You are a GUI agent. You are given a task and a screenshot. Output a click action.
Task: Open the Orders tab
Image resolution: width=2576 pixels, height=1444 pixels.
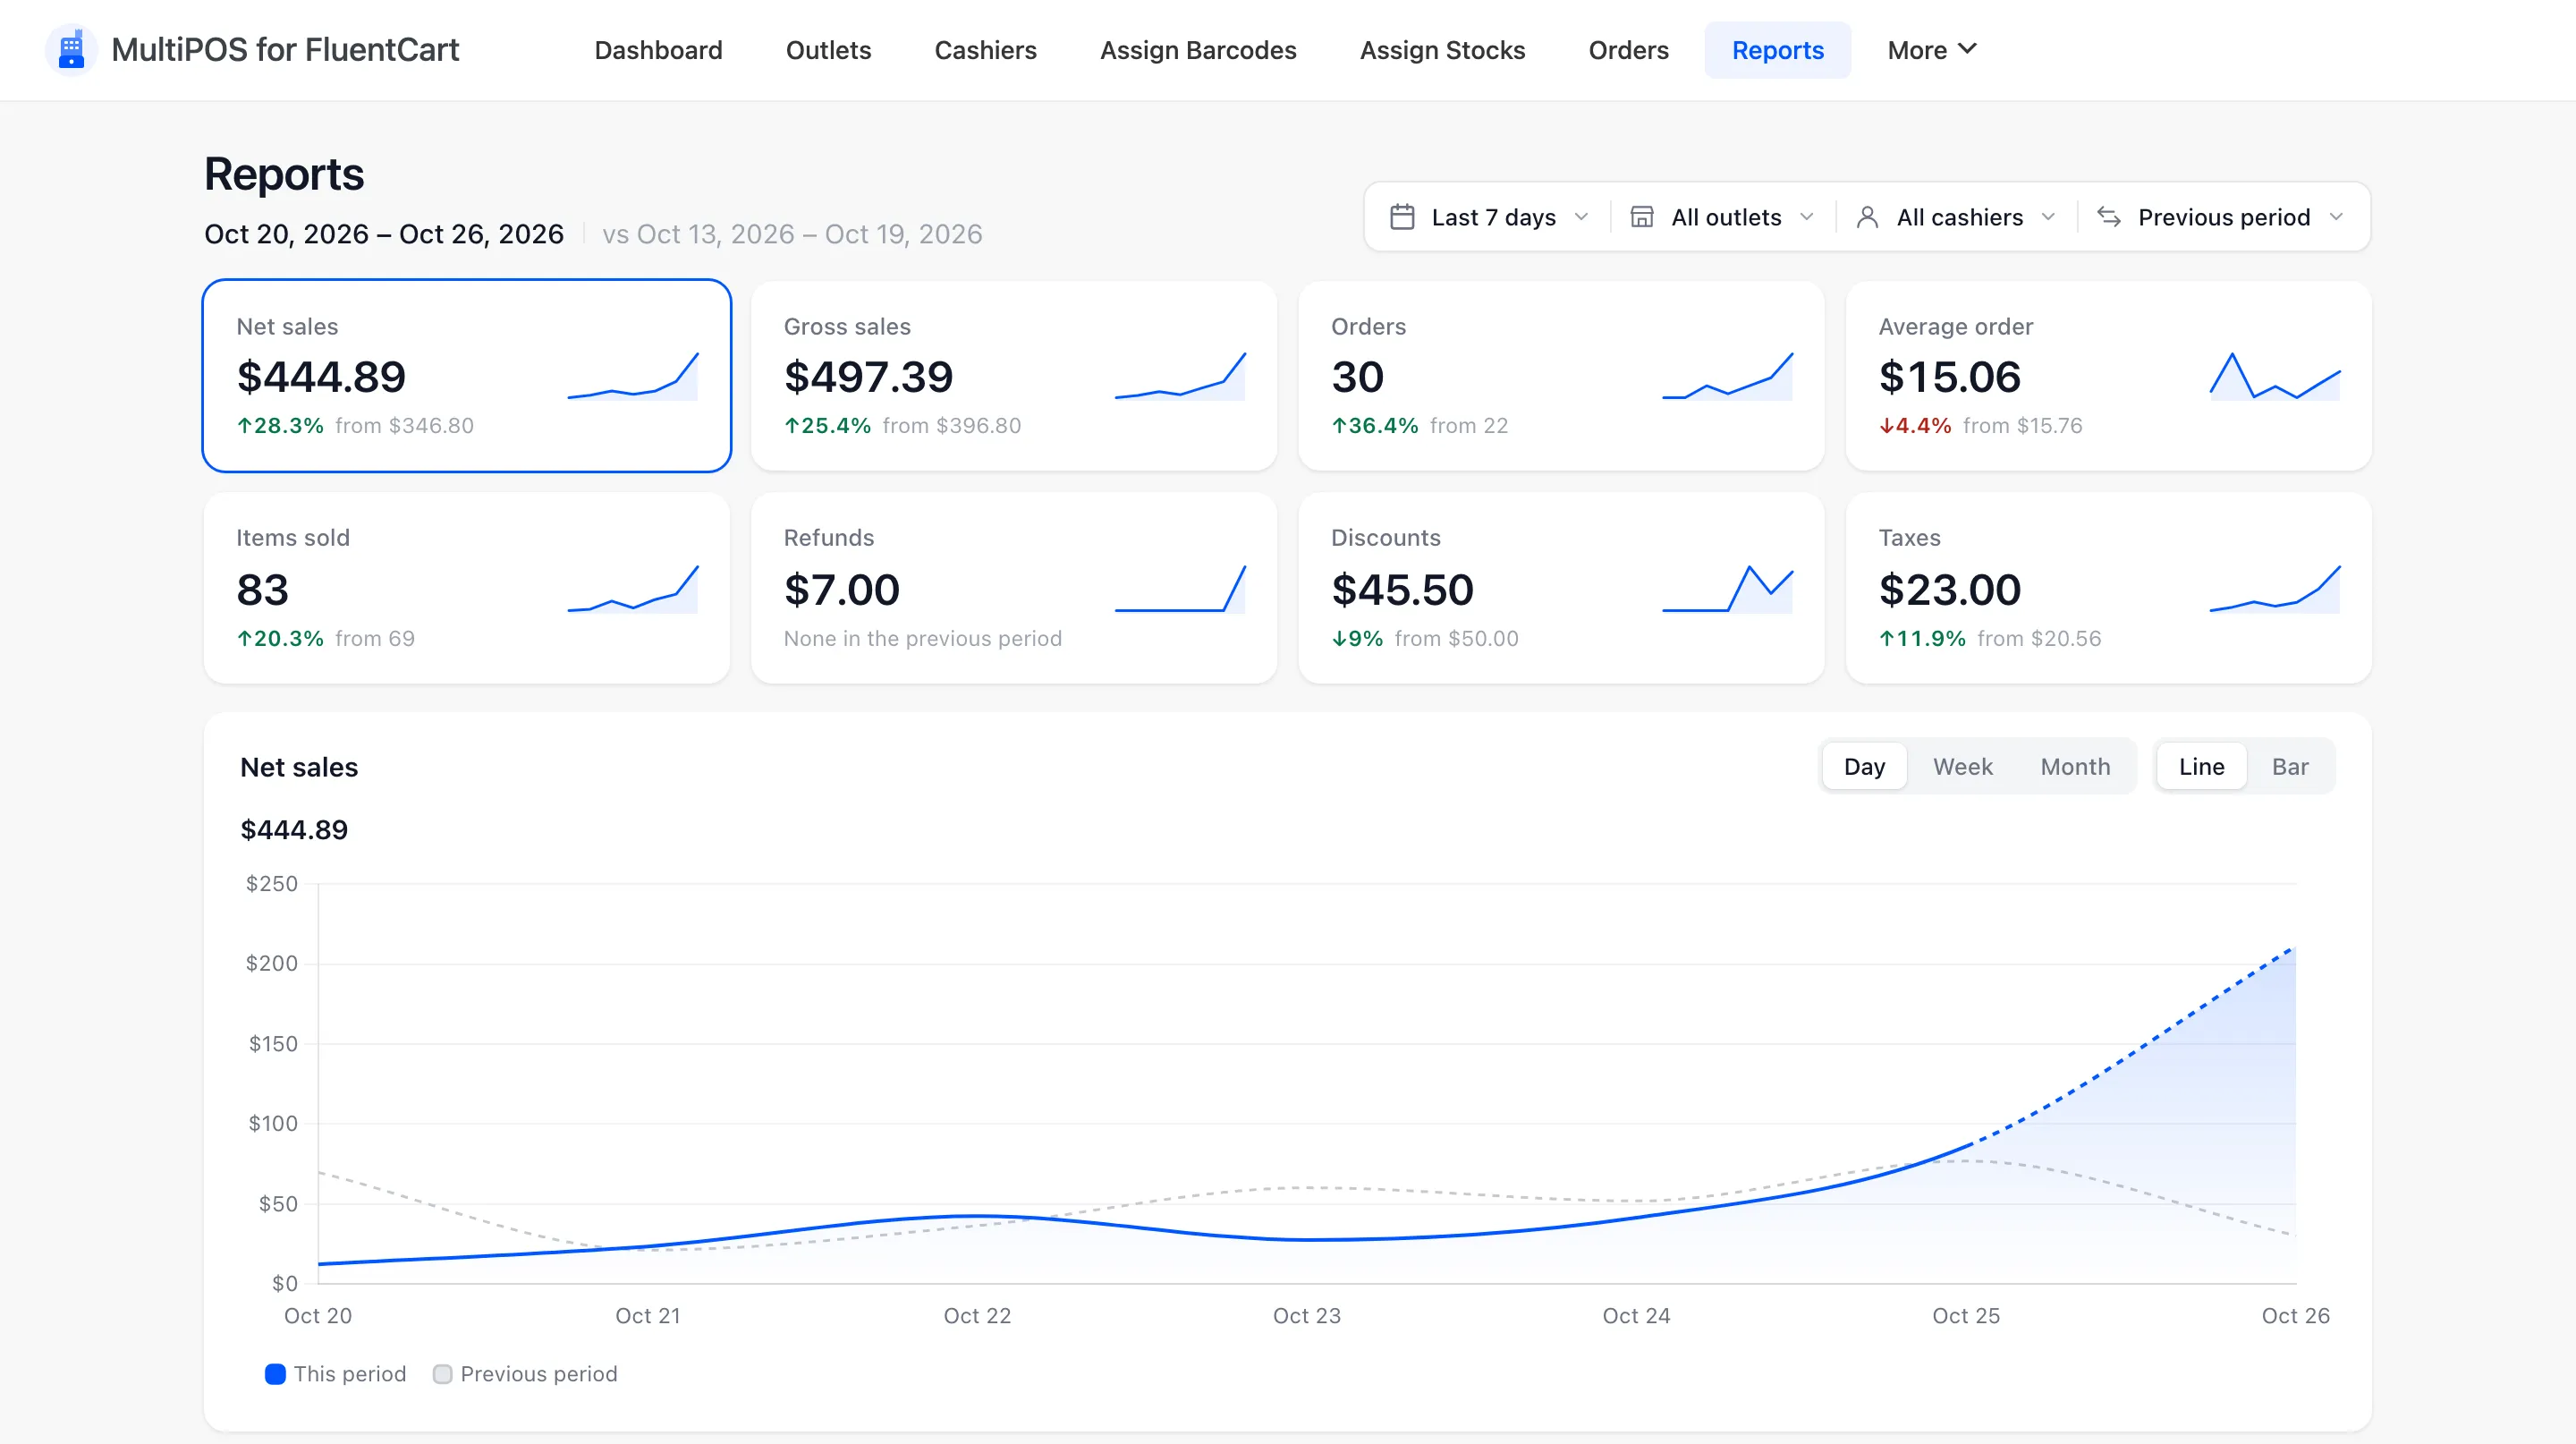point(1628,50)
